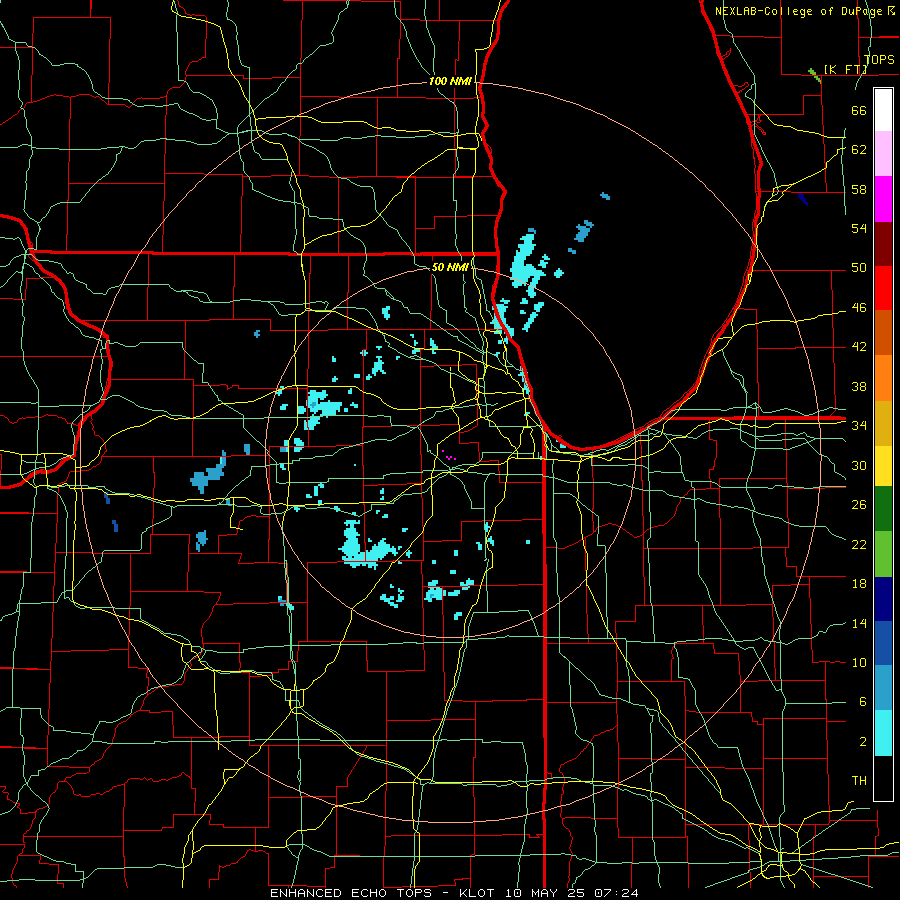Click the "ENHANCED ECHO TOPS" caption text
Image resolution: width=900 pixels, height=900 pixels.
pyautogui.click(x=352, y=893)
